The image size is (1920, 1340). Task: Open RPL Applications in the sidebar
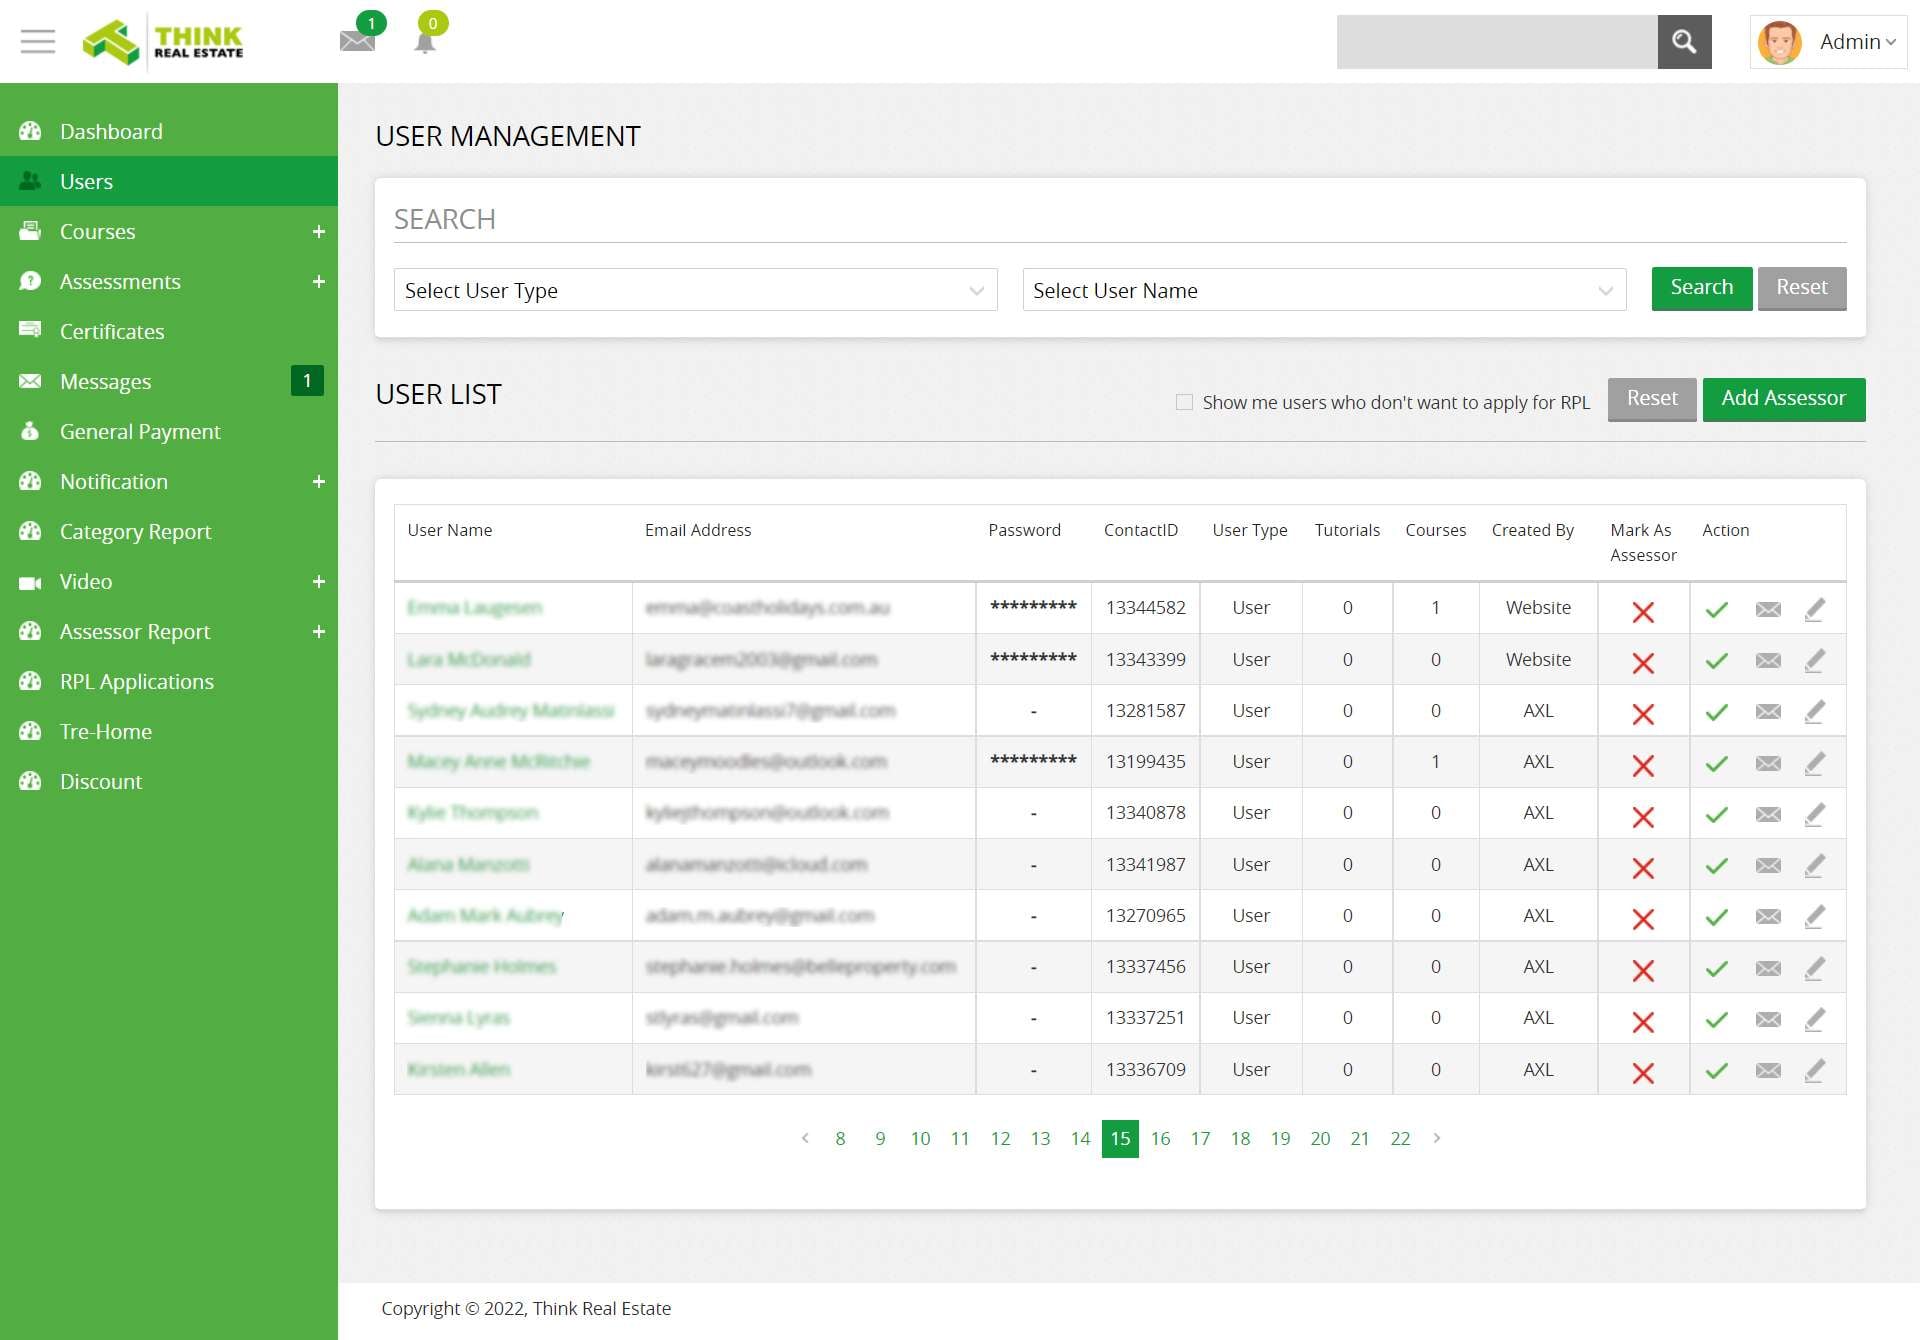click(x=169, y=681)
